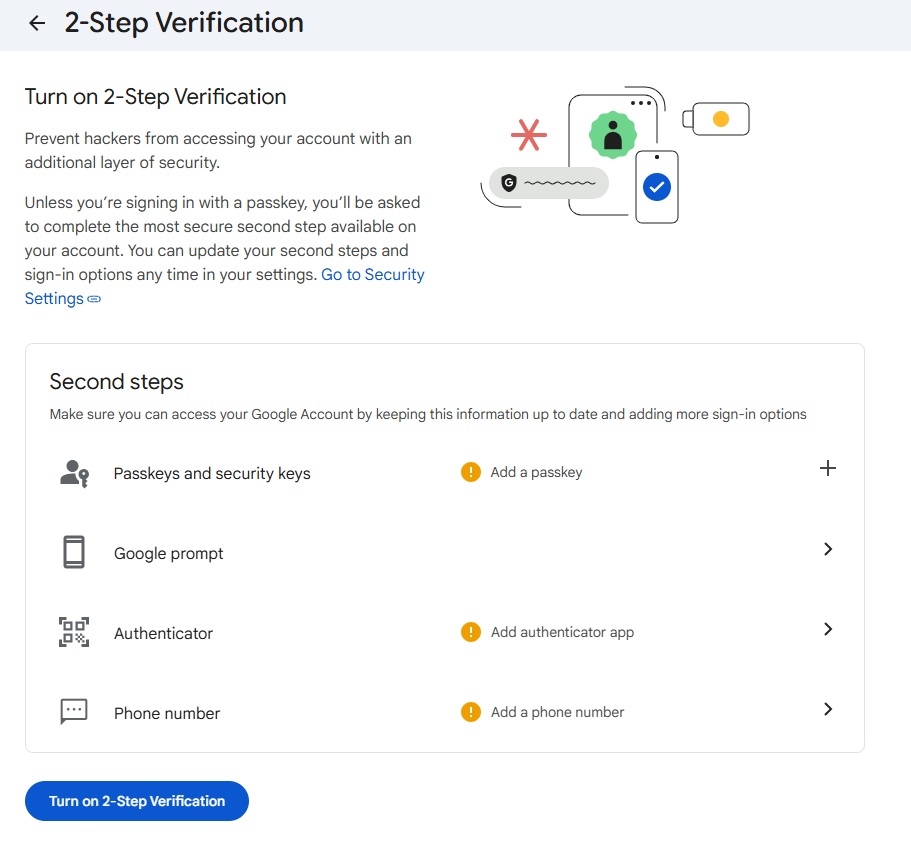
Task: Select the Add a phone number text
Action: tap(556, 711)
